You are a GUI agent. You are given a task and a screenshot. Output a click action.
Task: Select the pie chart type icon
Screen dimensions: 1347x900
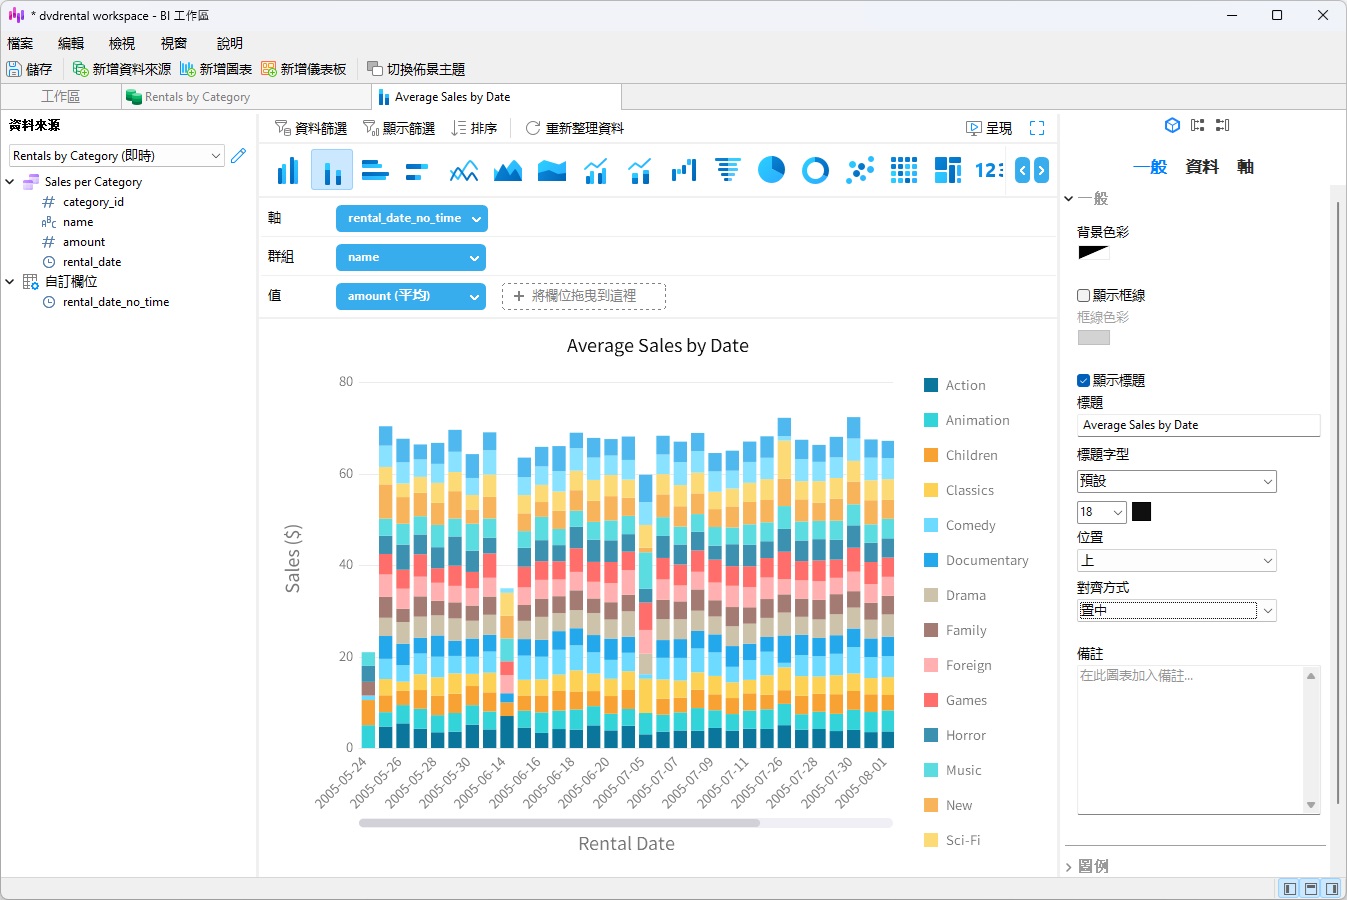click(x=772, y=170)
